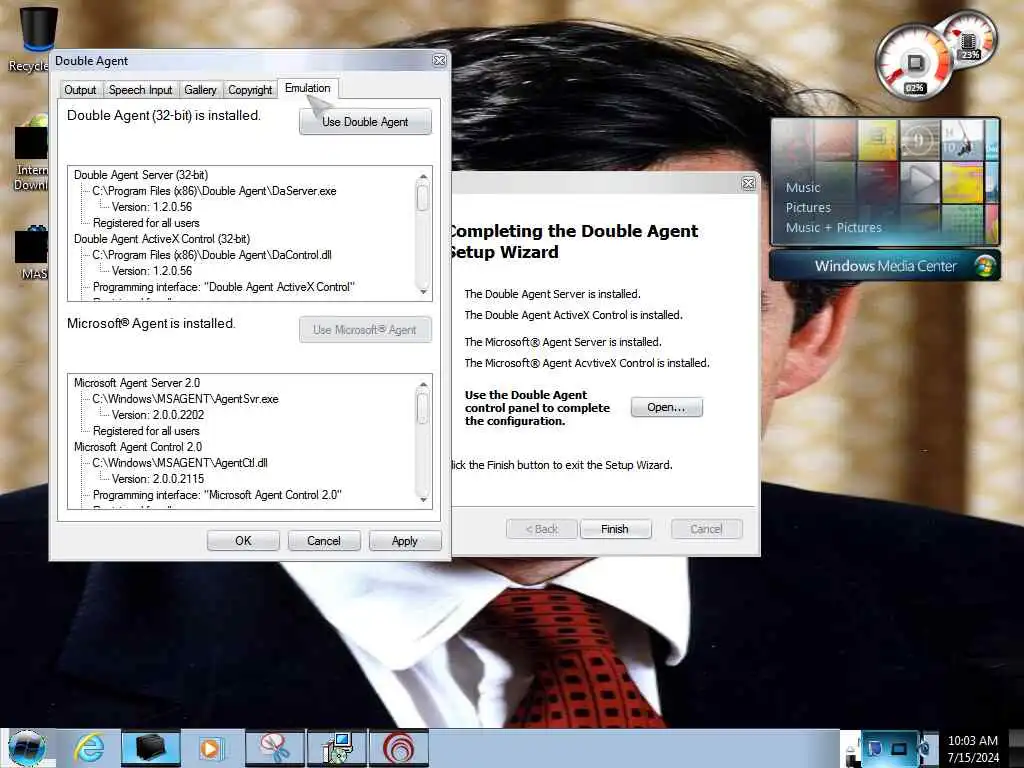
Task: Select Version: 2.0.0.2115 row
Action: tap(158, 479)
